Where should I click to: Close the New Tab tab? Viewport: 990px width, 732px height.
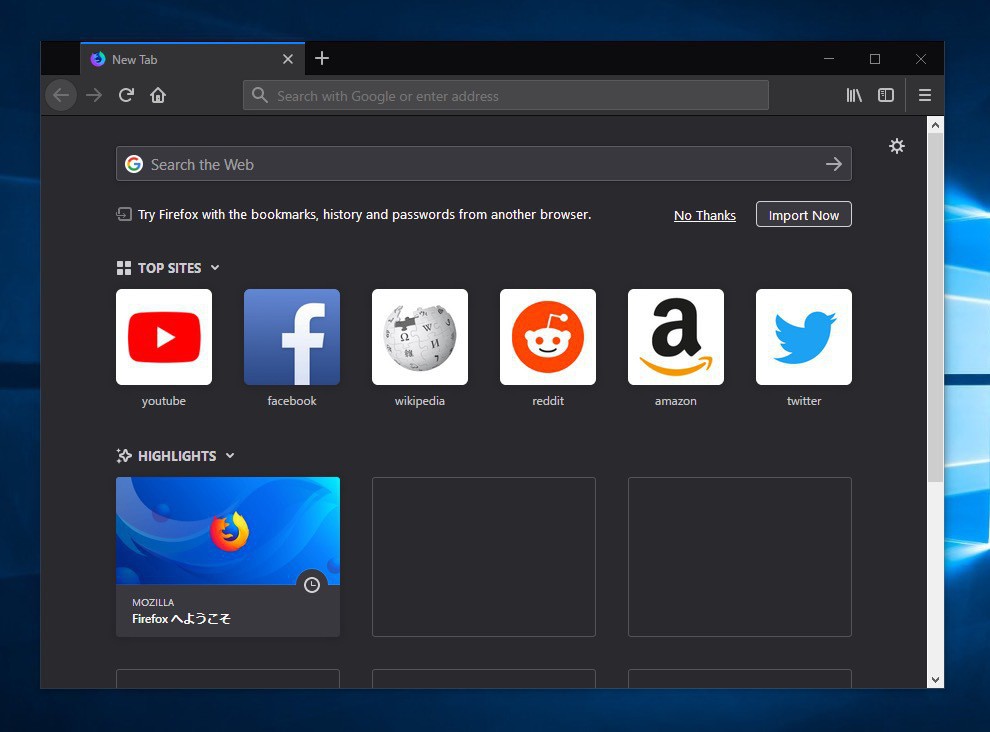point(288,59)
